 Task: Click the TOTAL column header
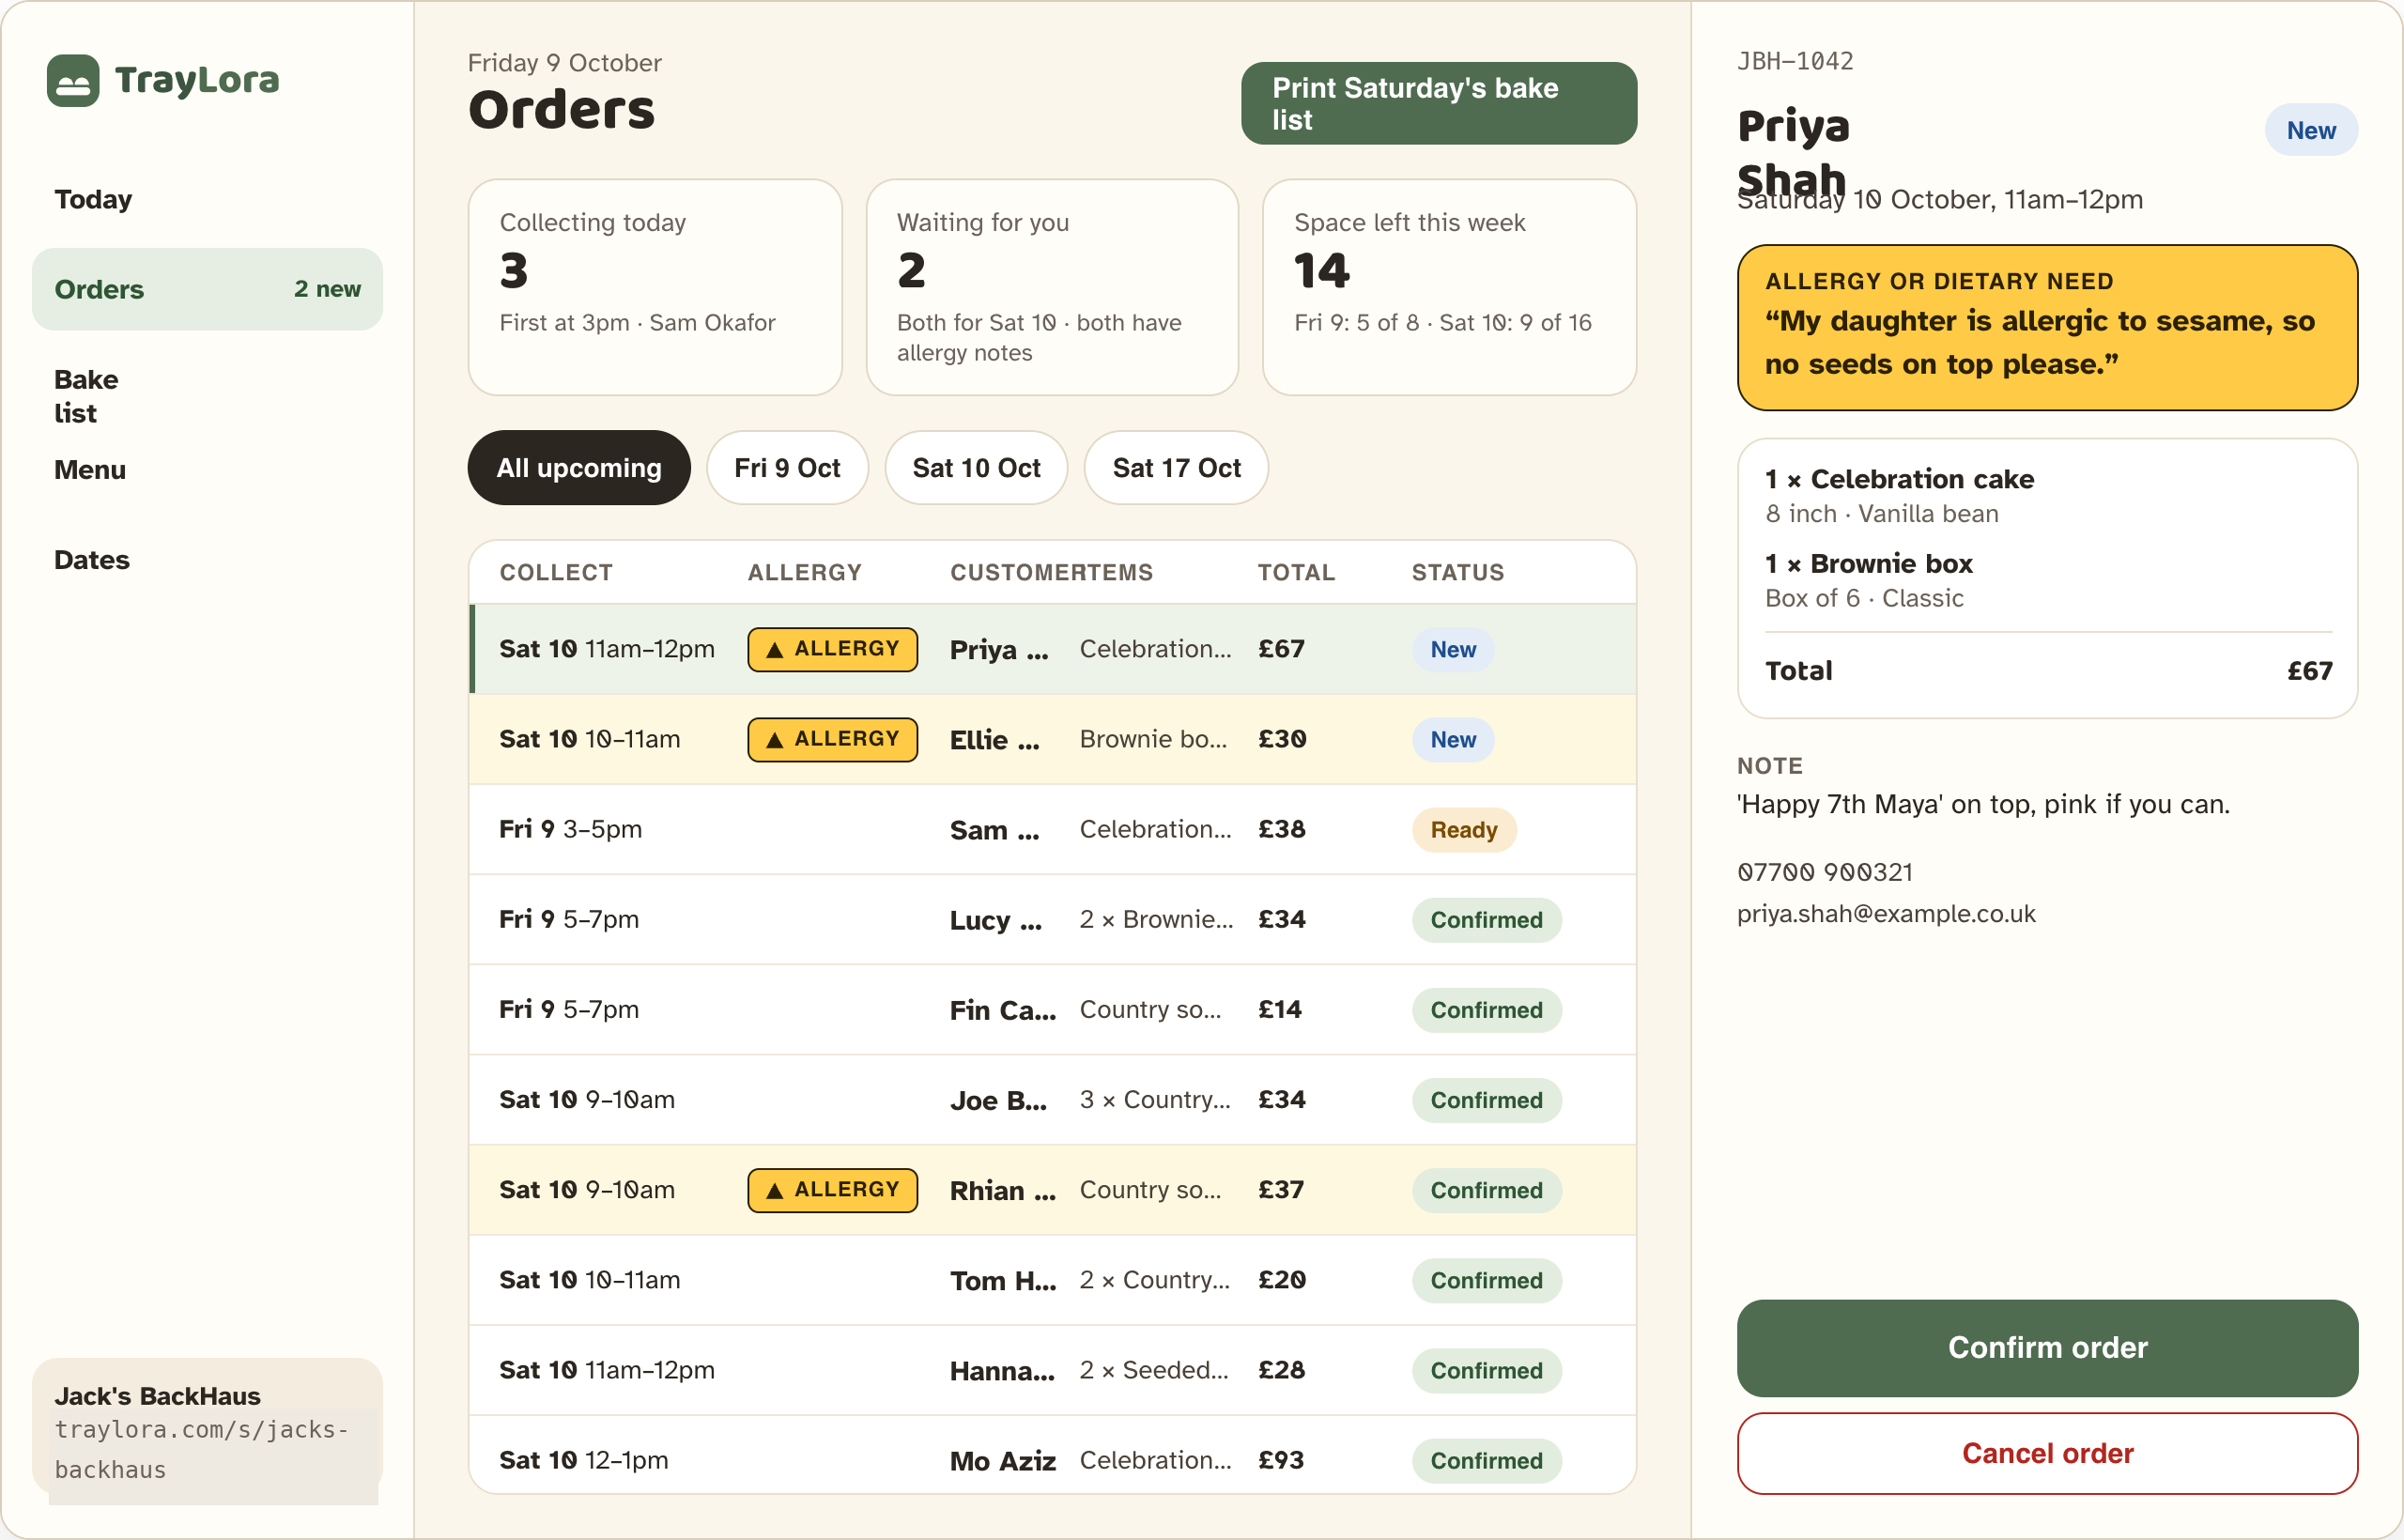pos(1296,572)
